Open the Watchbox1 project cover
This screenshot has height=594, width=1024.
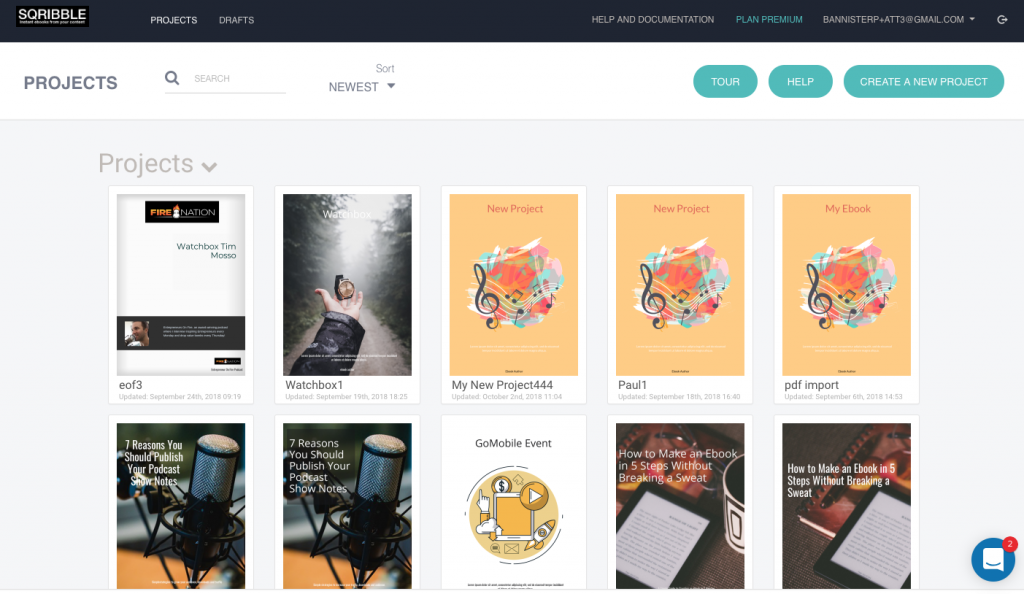point(347,285)
